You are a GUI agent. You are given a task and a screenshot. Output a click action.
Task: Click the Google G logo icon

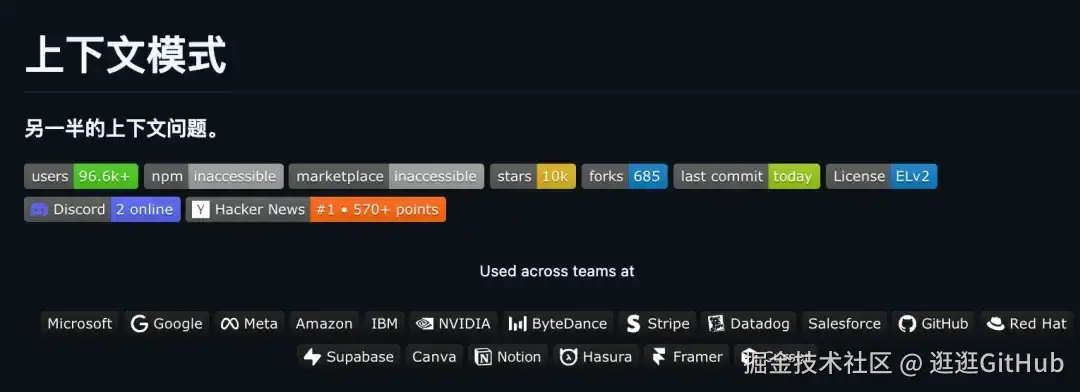tap(139, 324)
